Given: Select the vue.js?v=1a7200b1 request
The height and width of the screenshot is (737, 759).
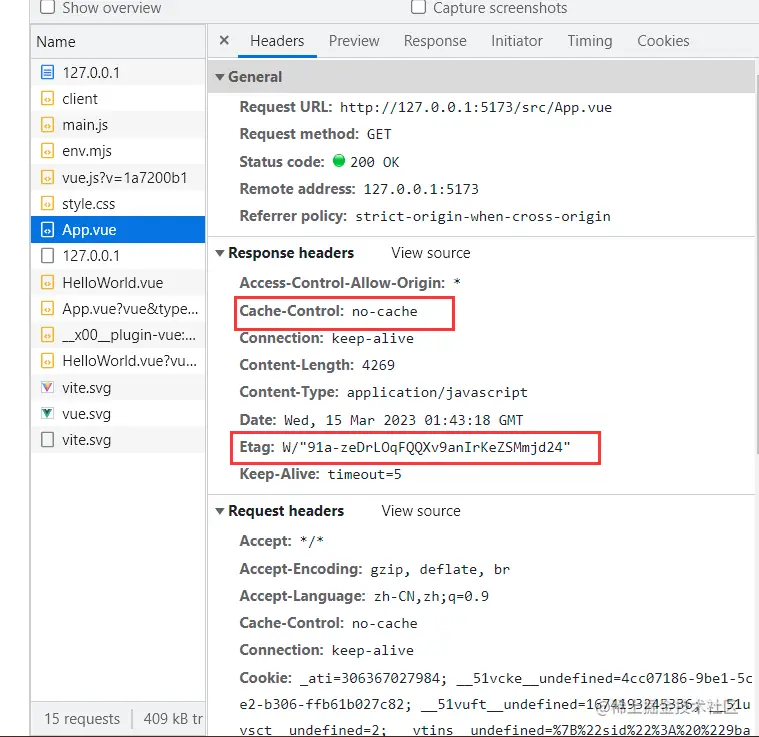Looking at the screenshot, I should 118,178.
